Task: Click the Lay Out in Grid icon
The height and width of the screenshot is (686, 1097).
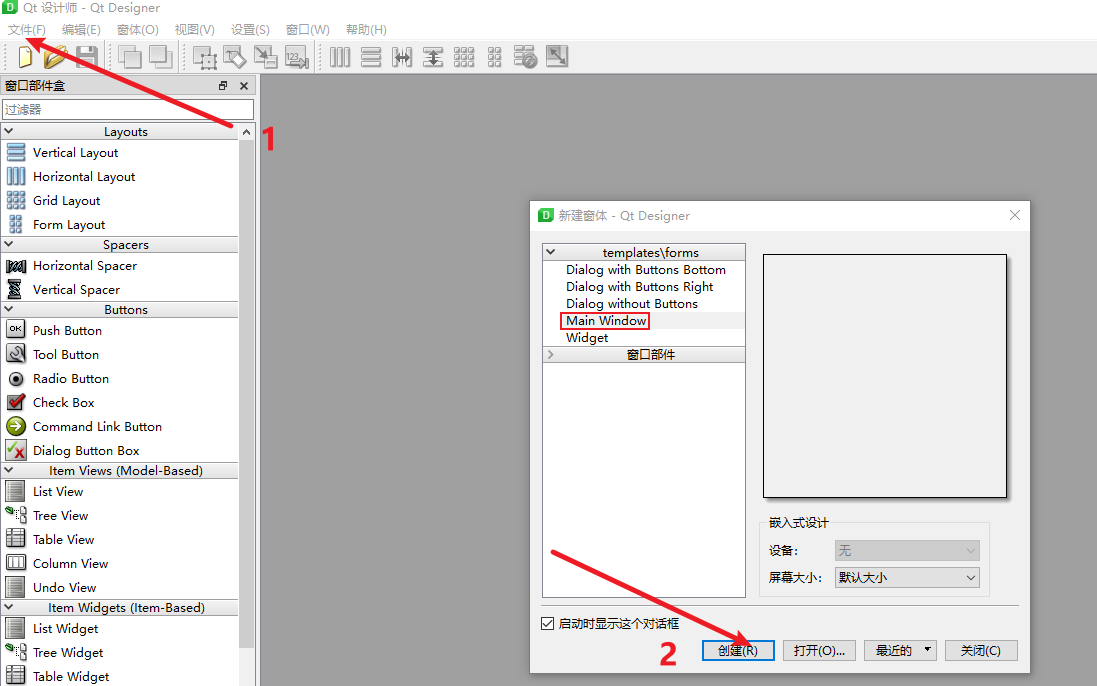Action: click(464, 57)
